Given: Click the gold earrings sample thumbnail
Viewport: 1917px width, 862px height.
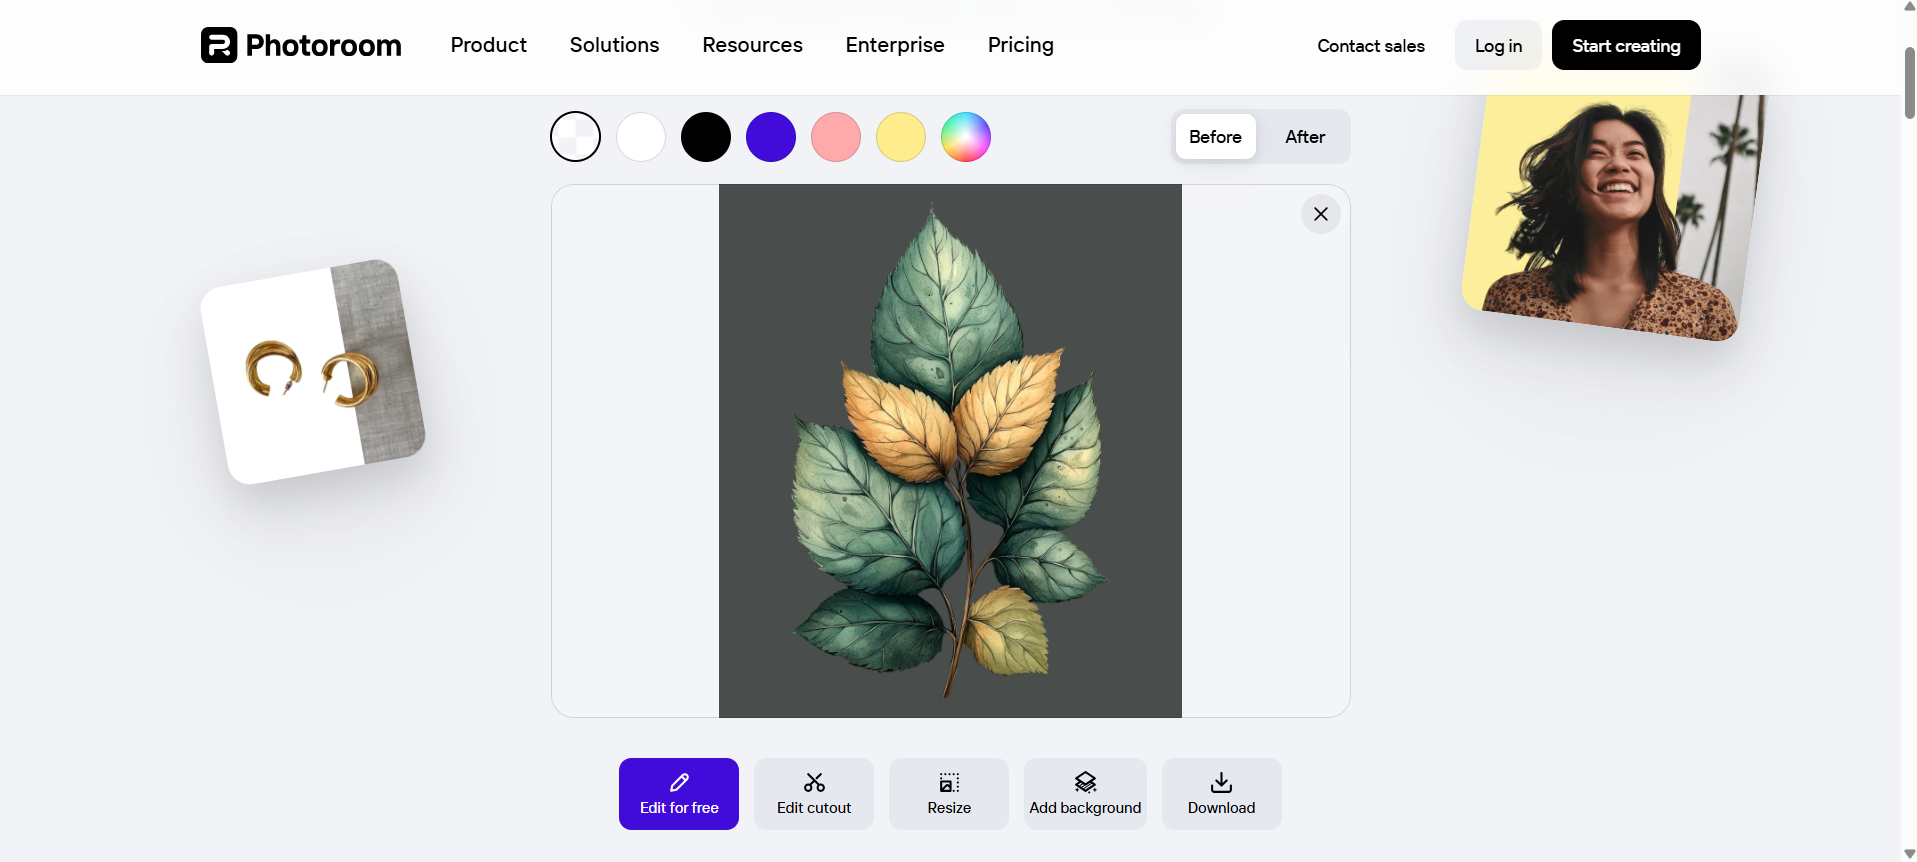Looking at the screenshot, I should pos(313,372).
